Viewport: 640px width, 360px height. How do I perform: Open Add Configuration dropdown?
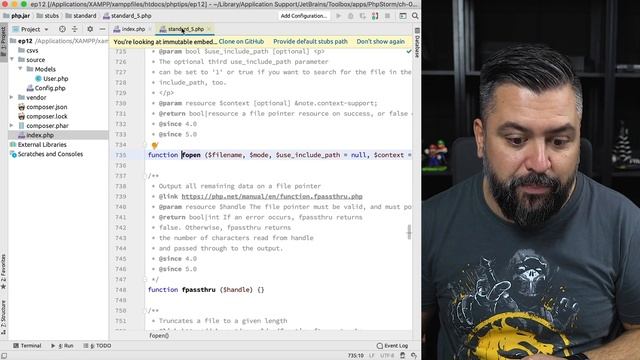point(304,16)
